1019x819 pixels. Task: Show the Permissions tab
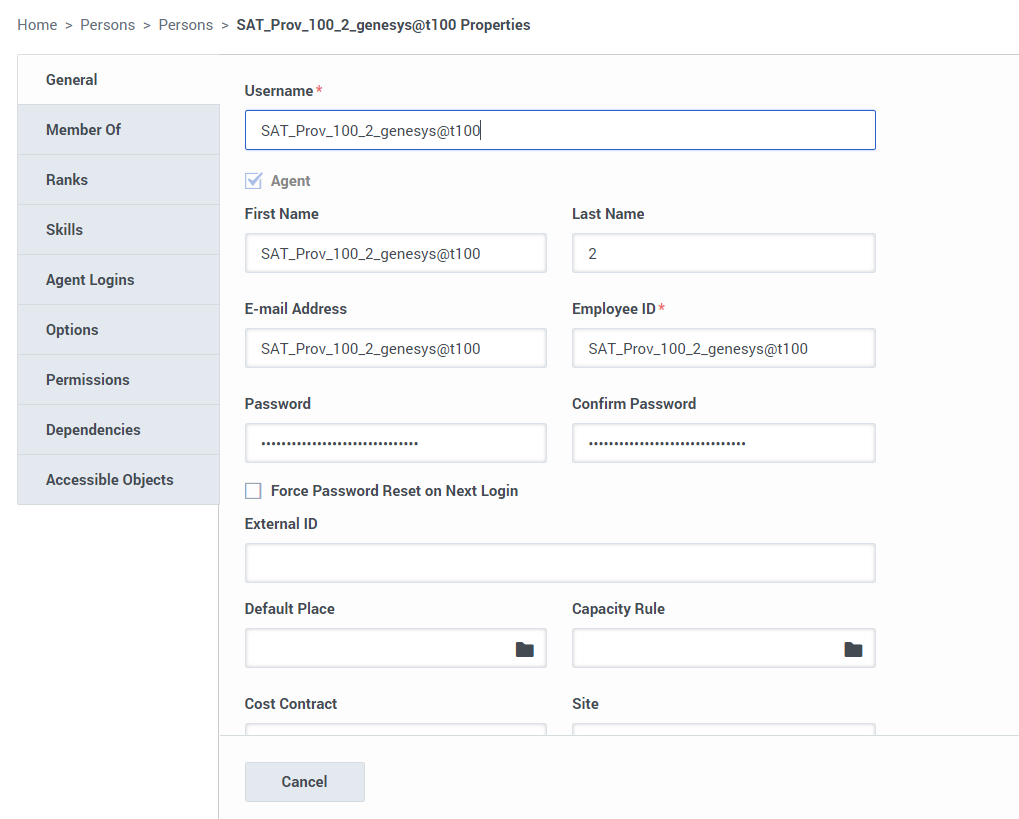pyautogui.click(x=118, y=380)
